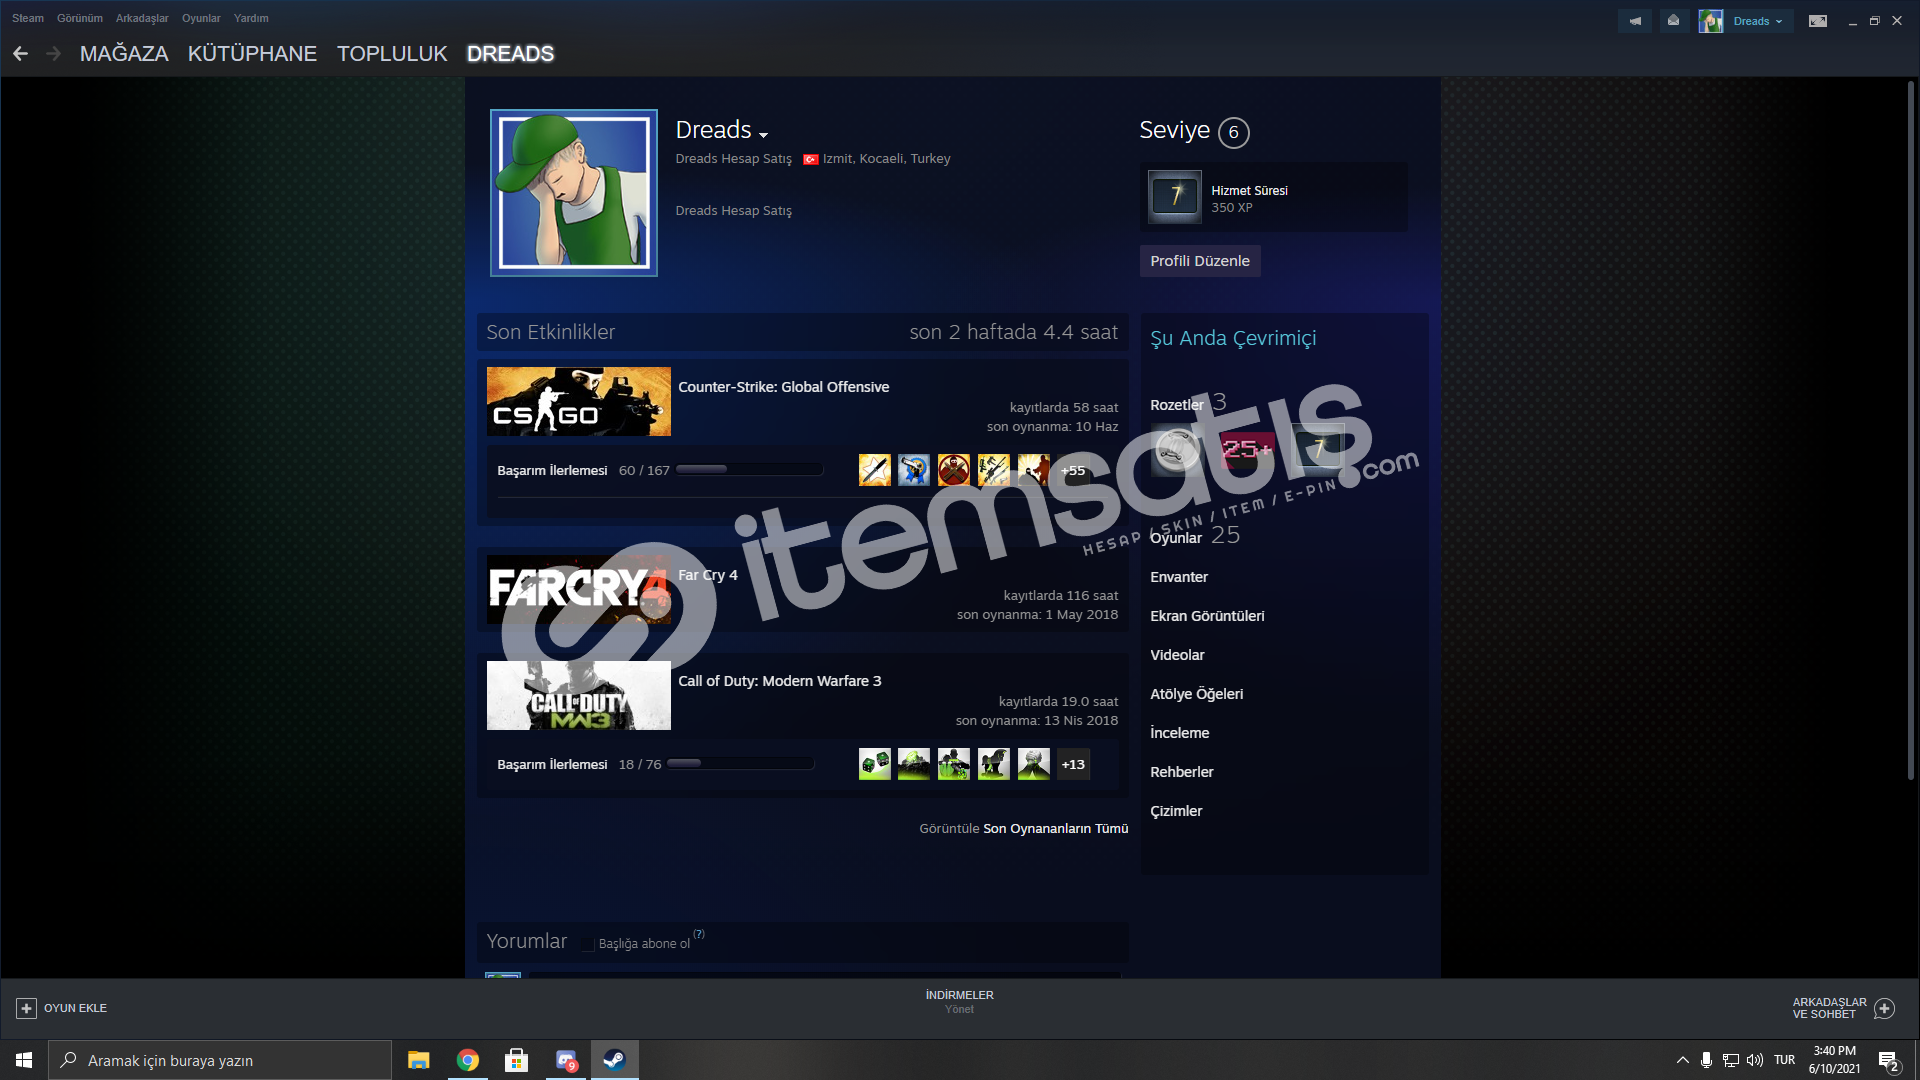Open Envanter link
The height and width of the screenshot is (1080, 1920).
(x=1179, y=577)
